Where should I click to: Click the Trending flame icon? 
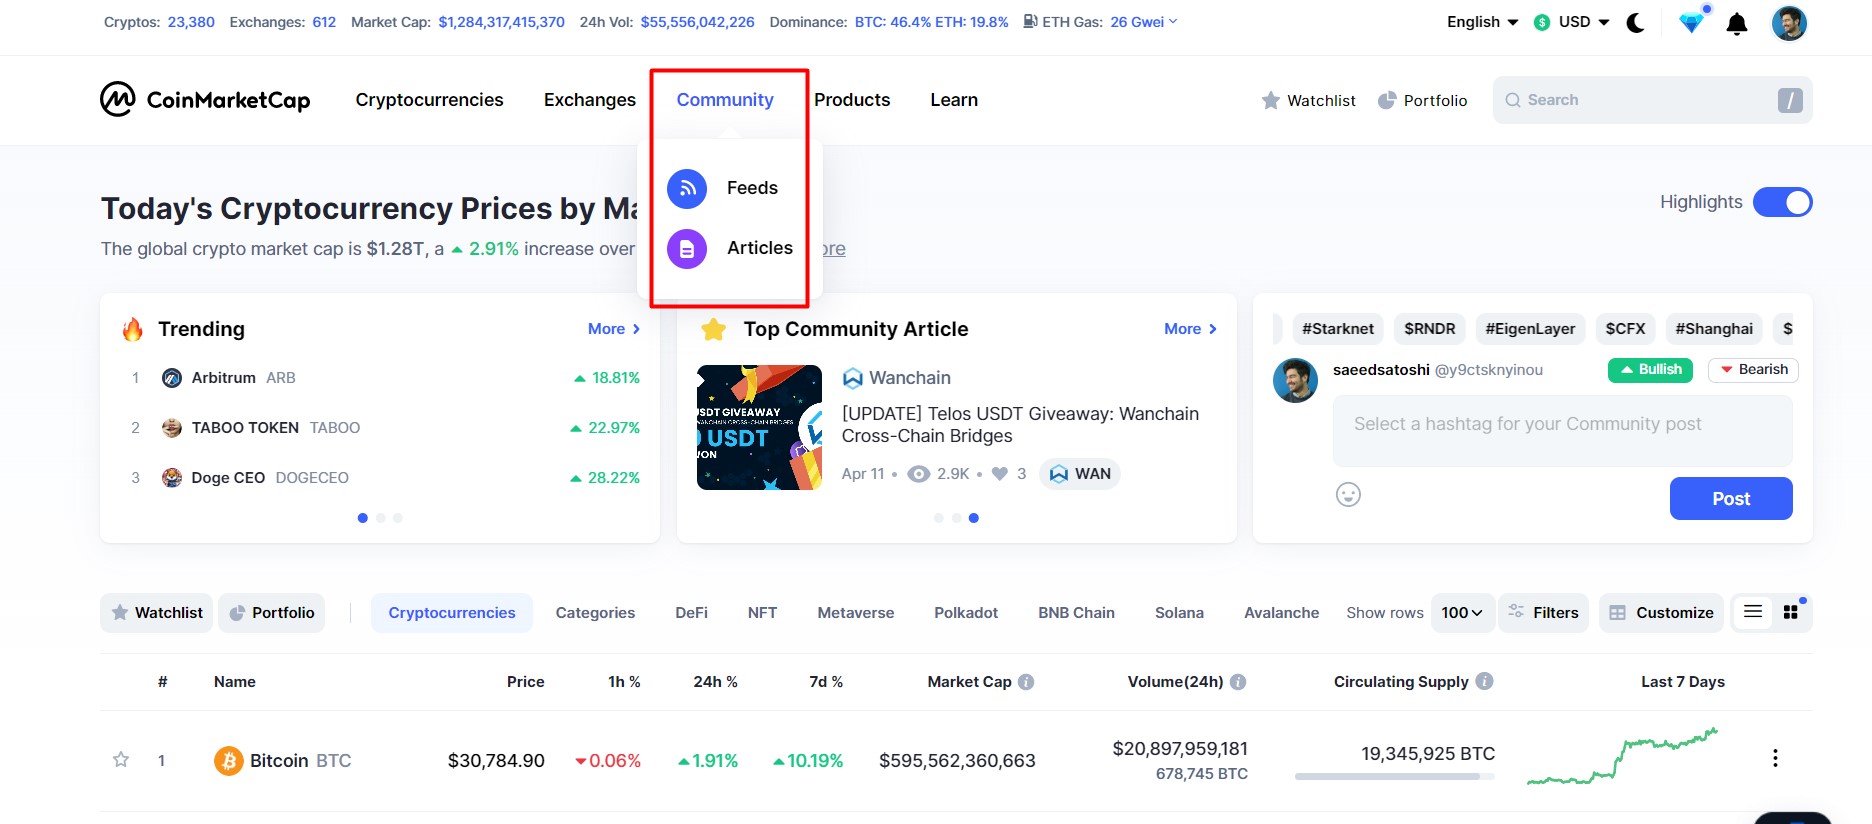coord(133,329)
